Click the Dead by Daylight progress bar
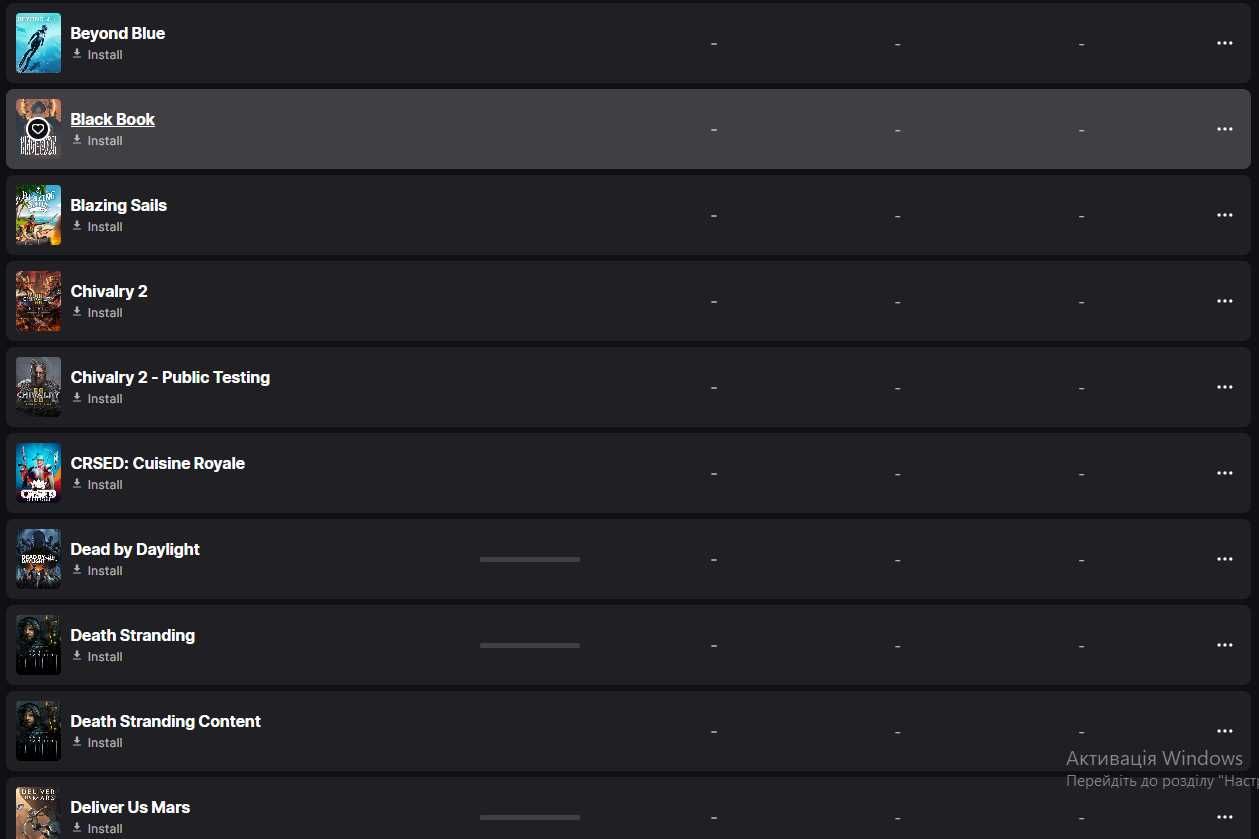 (x=530, y=559)
